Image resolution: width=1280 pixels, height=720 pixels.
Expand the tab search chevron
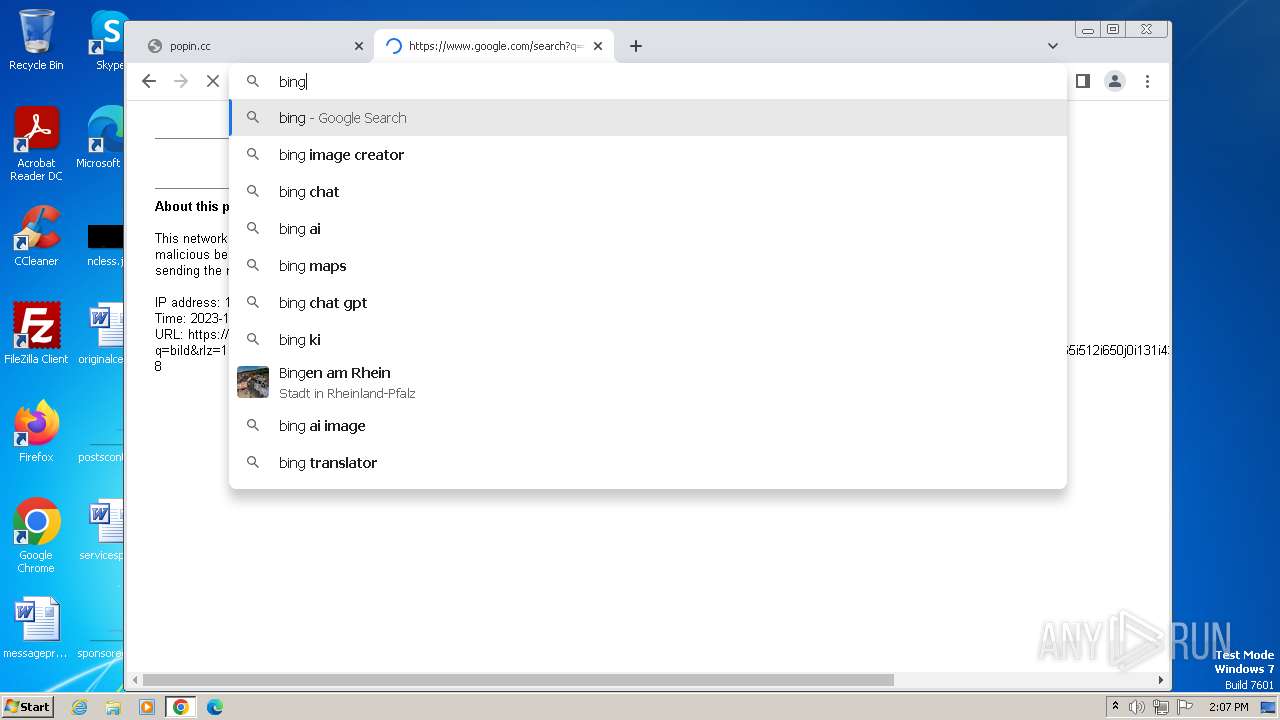[1053, 46]
